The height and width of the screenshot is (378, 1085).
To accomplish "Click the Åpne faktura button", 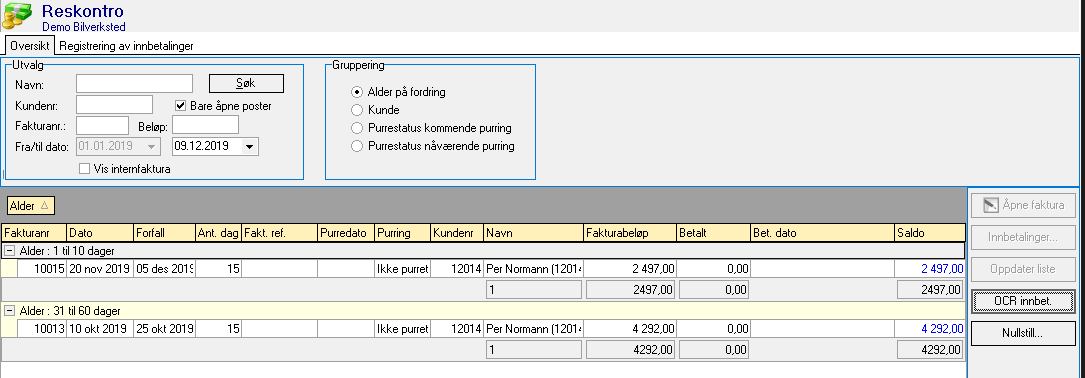I will tap(1023, 206).
